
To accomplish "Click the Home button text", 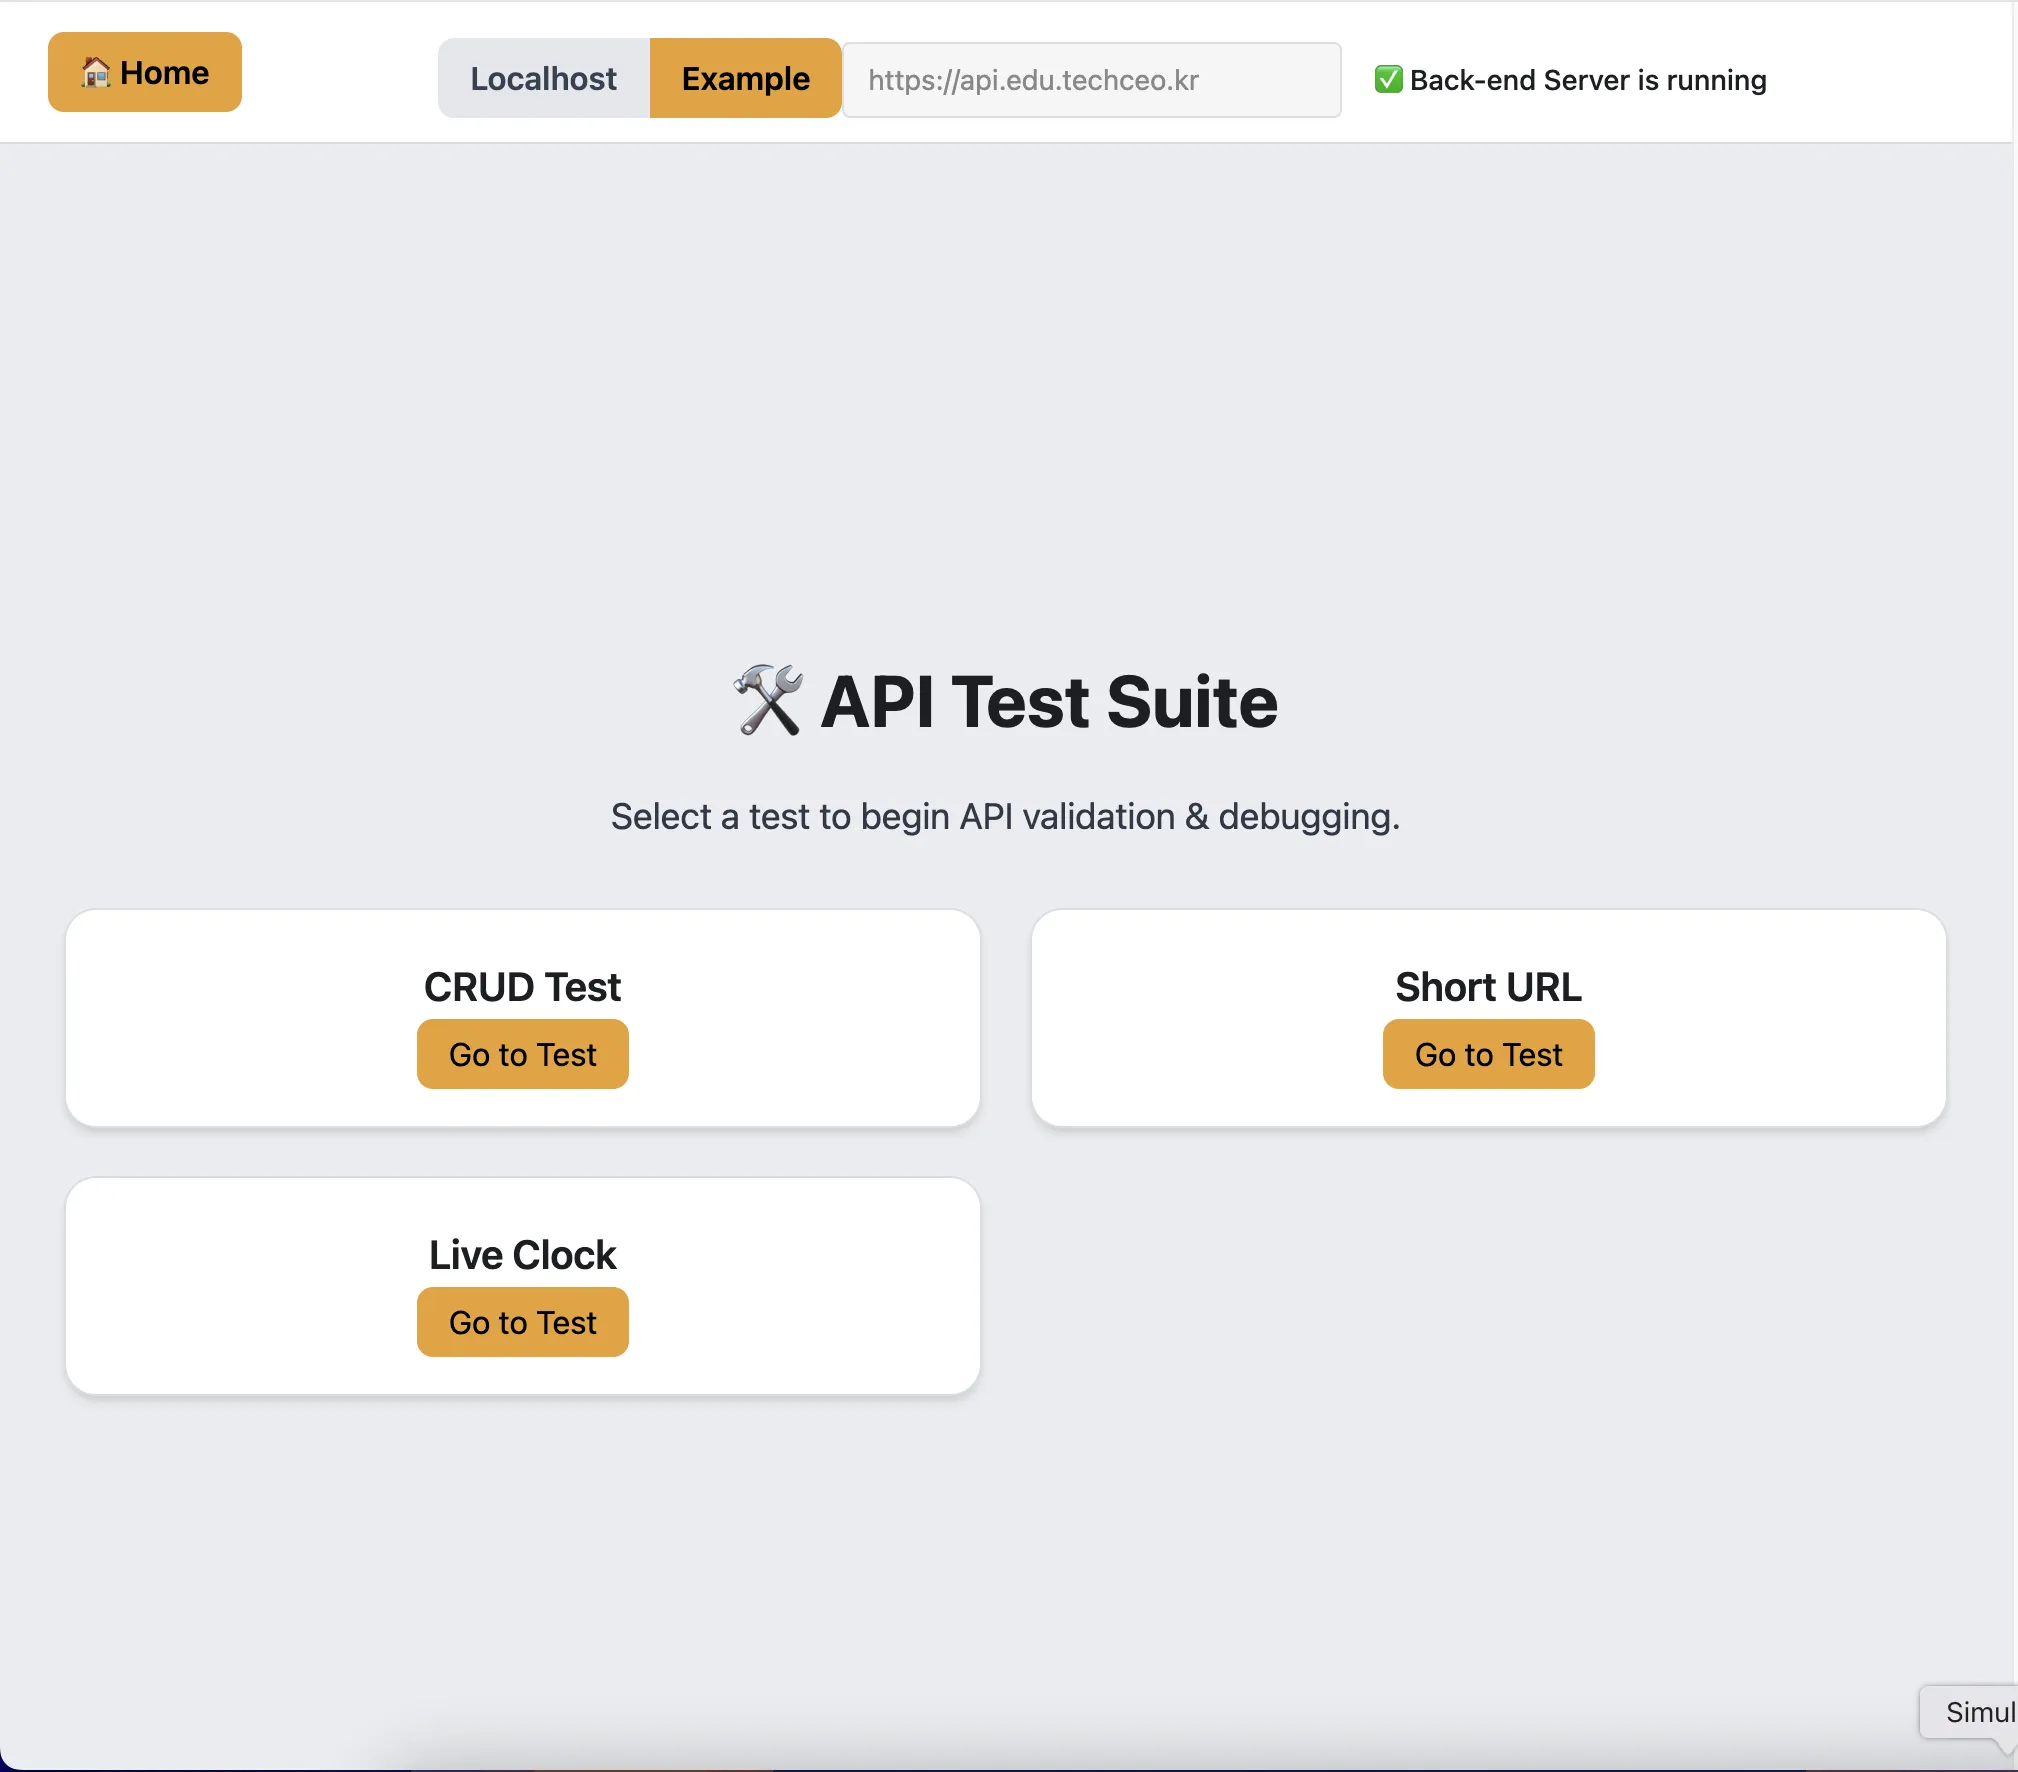I will (164, 72).
